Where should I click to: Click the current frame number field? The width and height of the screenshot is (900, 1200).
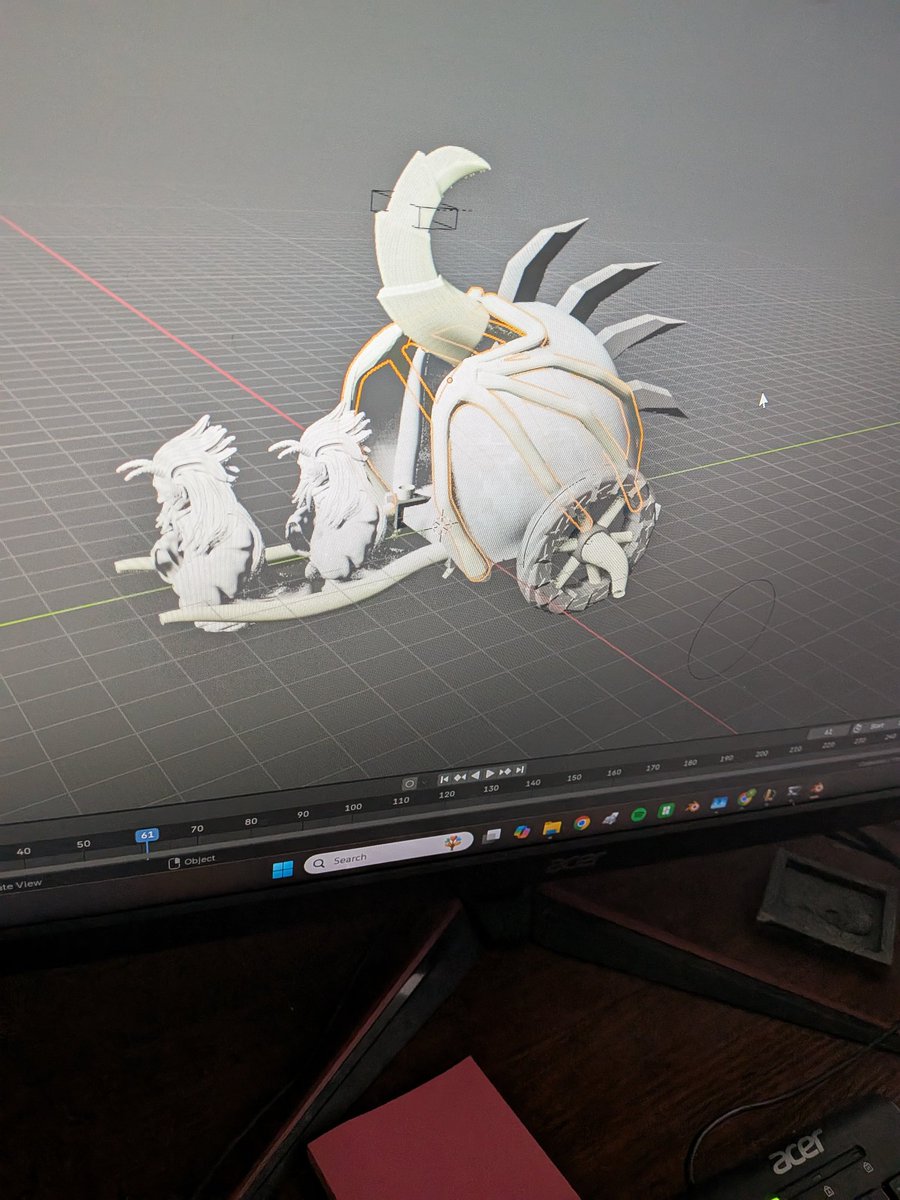click(828, 732)
